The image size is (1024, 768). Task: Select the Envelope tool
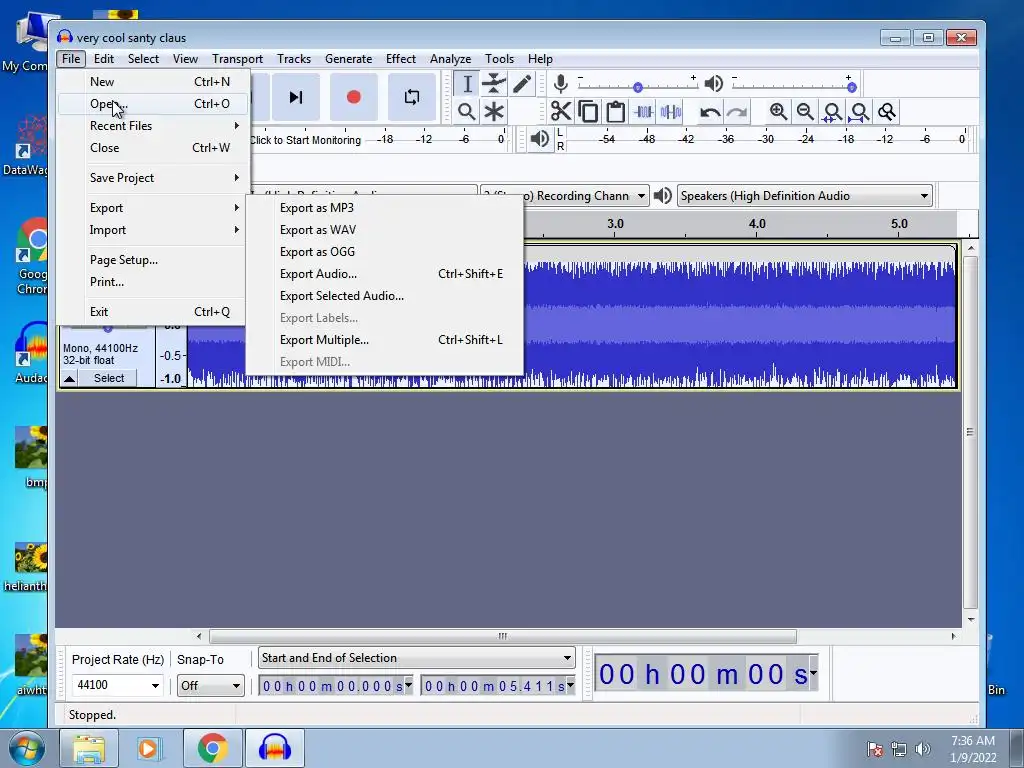point(494,84)
